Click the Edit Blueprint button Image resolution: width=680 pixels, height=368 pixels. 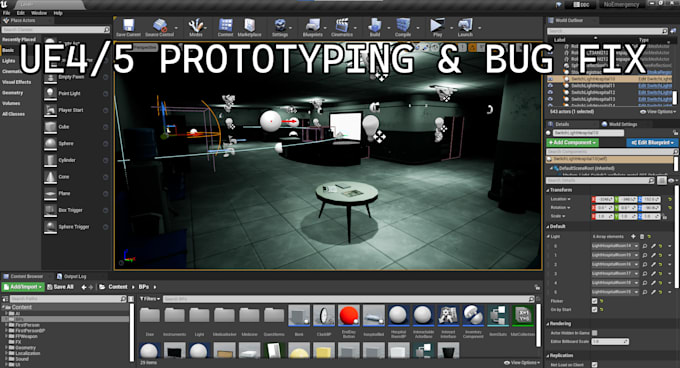pos(652,143)
